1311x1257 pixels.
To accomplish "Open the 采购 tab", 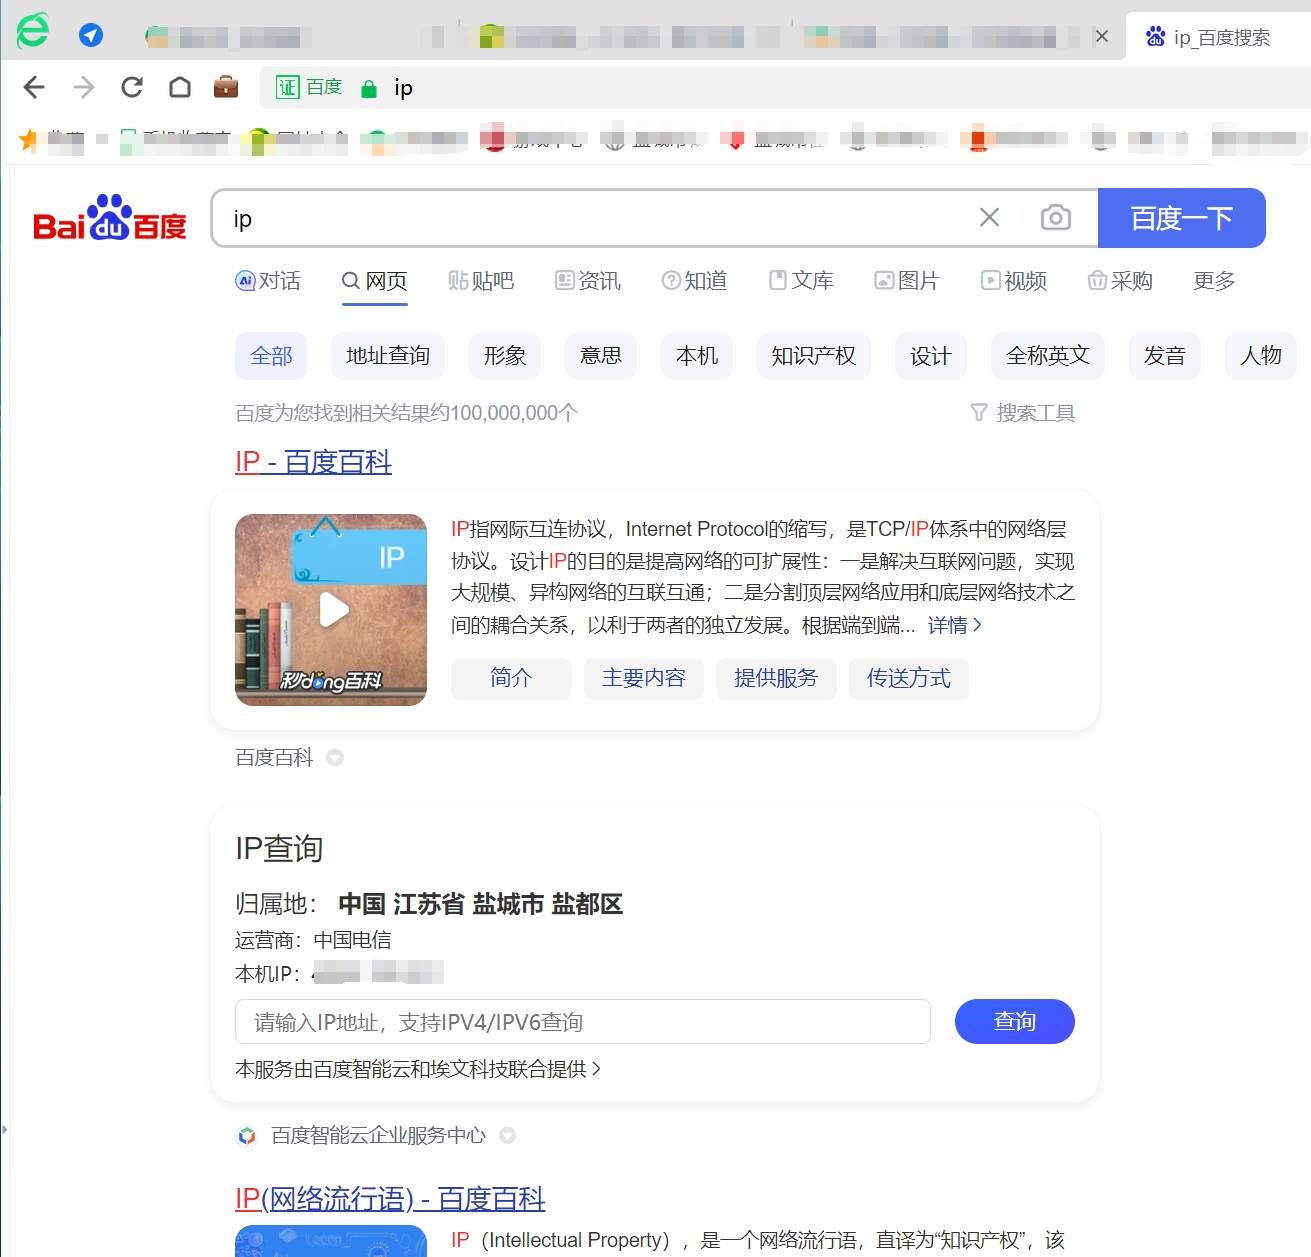I will coord(1120,281).
